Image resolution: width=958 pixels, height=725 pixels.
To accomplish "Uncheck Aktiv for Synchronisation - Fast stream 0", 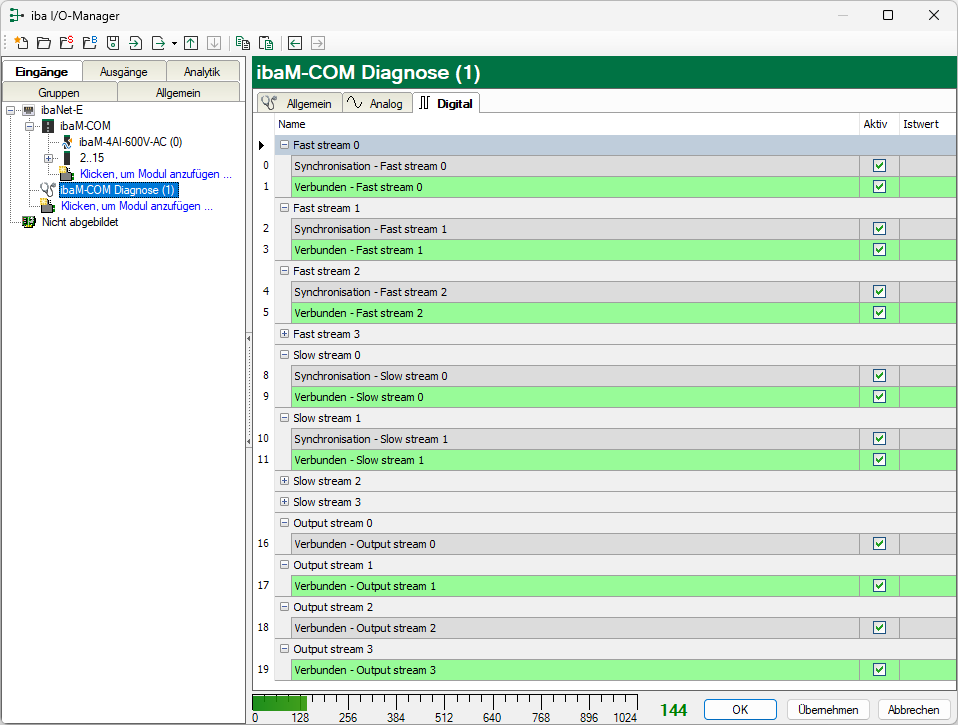I will [879, 166].
